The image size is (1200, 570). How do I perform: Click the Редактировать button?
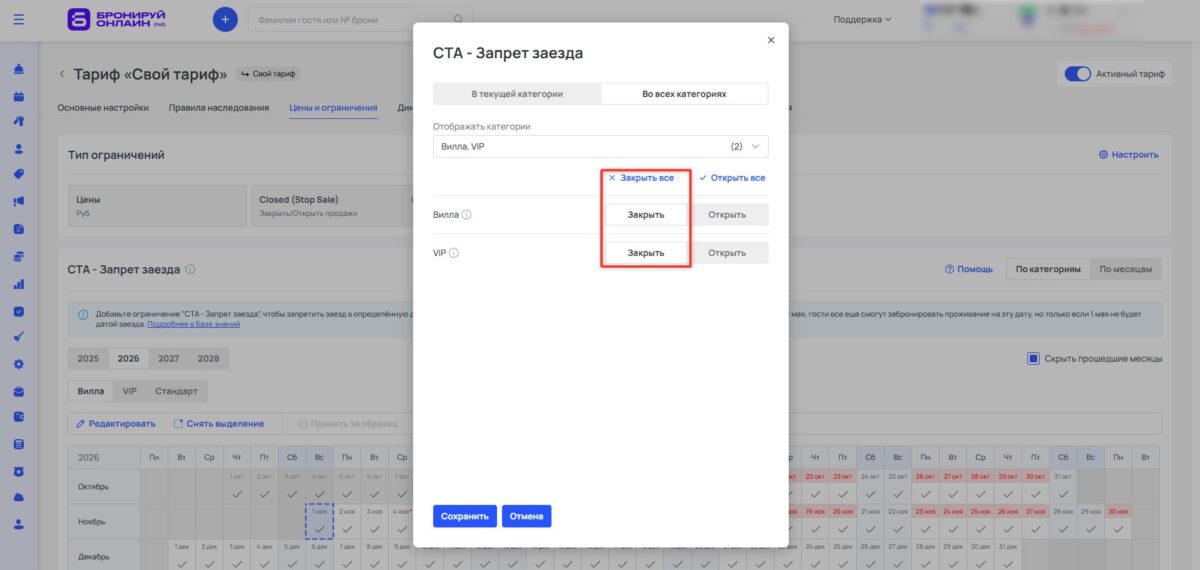116,424
